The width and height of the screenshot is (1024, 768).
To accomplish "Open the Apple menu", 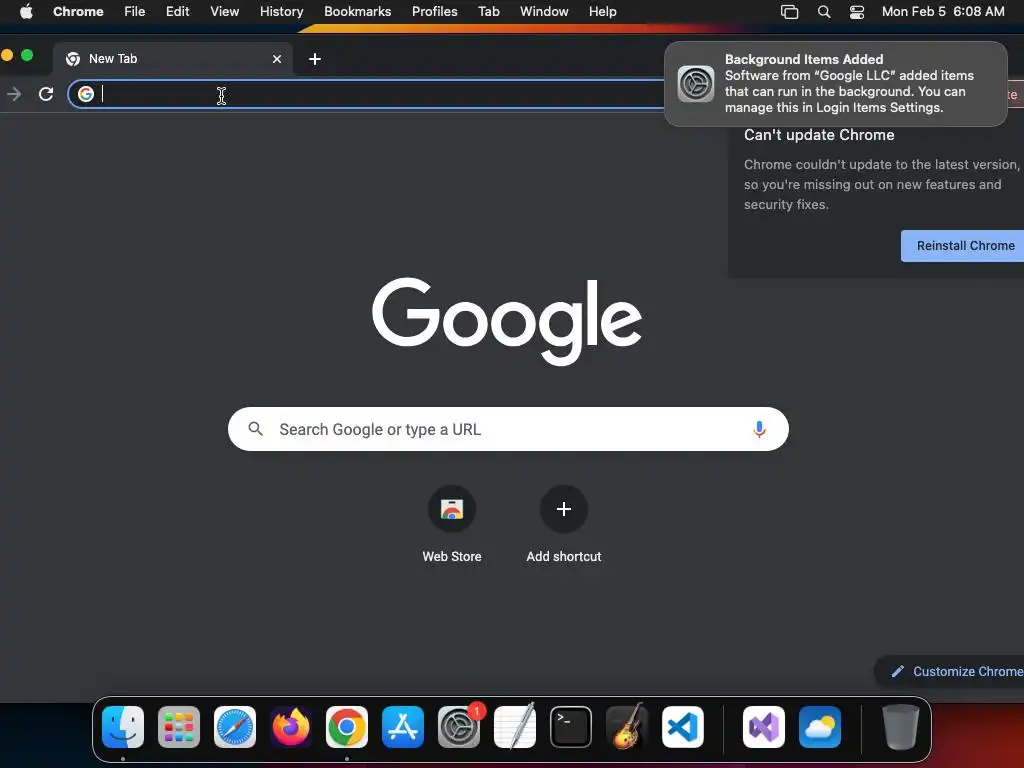I will coord(26,12).
